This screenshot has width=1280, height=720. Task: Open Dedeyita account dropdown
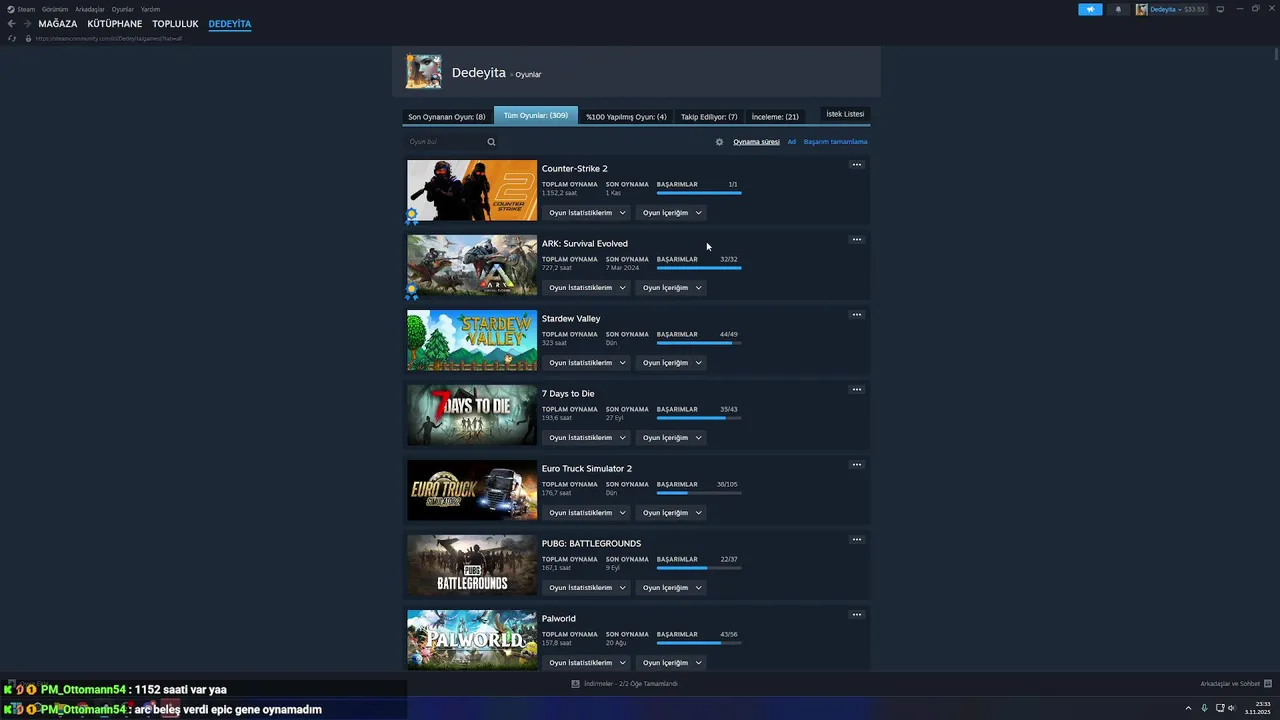(1170, 9)
